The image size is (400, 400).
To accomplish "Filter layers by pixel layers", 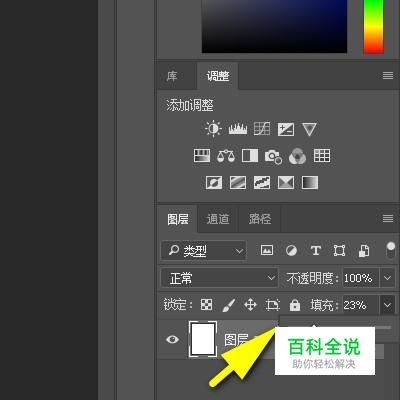I will (x=267, y=250).
